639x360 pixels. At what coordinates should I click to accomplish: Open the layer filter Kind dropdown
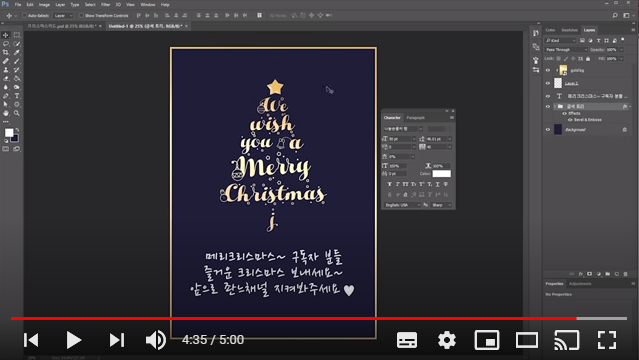[x=561, y=40]
